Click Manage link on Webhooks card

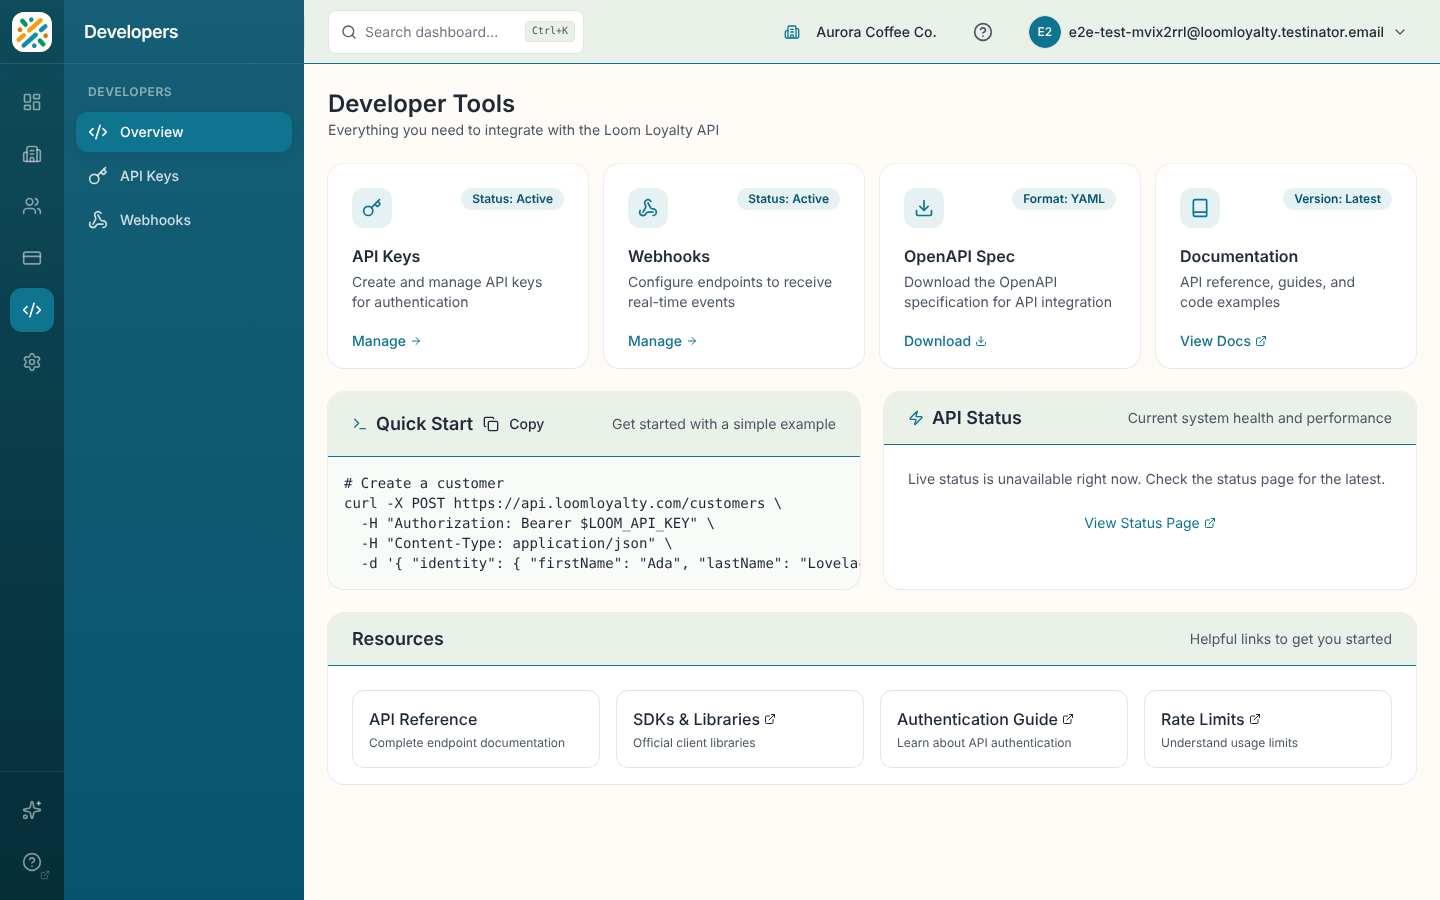[663, 341]
